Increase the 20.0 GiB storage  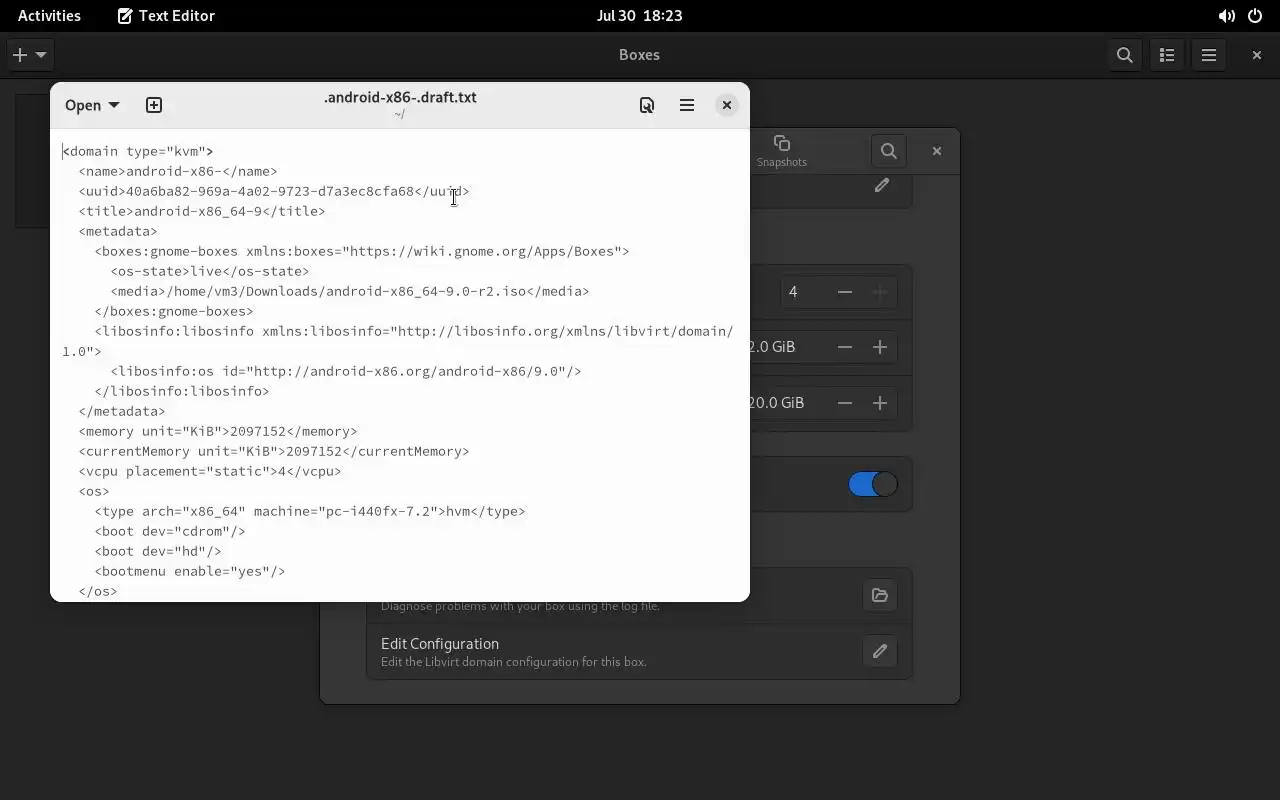(880, 403)
